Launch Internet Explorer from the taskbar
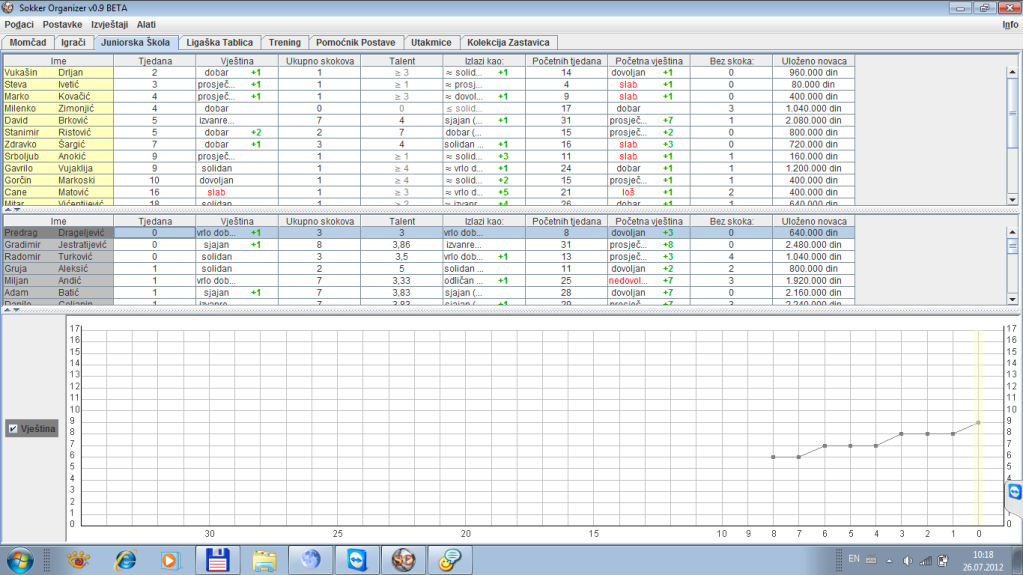The image size is (1023, 575). pyautogui.click(x=125, y=559)
